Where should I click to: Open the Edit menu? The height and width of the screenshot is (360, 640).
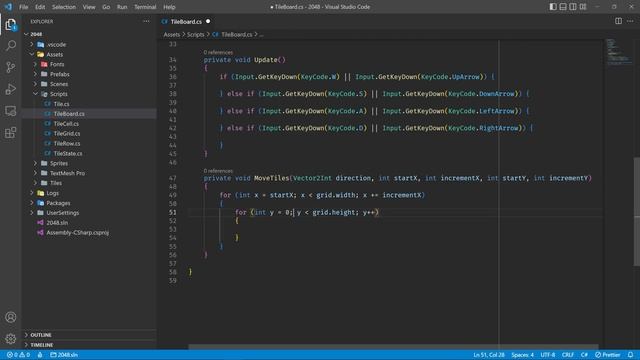tap(40, 7)
